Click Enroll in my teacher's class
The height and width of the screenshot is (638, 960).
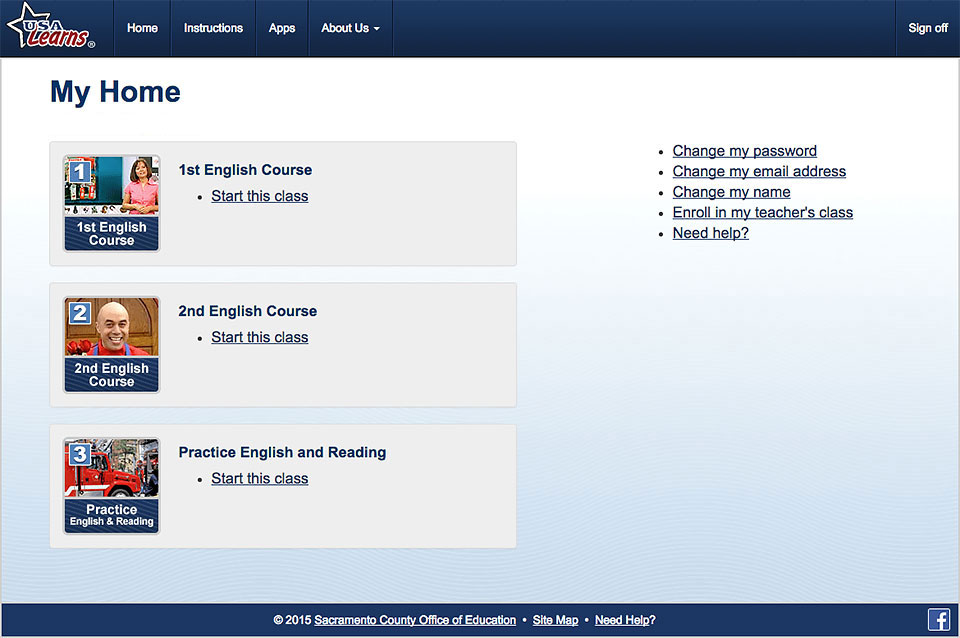click(x=762, y=212)
